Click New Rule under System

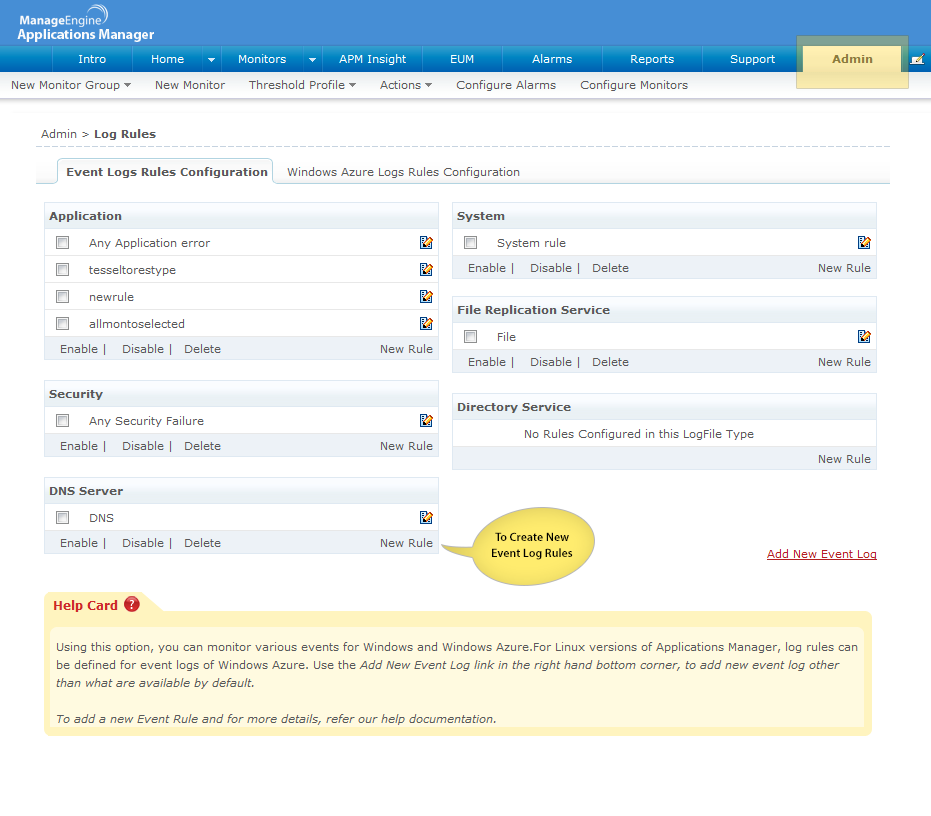tap(844, 268)
